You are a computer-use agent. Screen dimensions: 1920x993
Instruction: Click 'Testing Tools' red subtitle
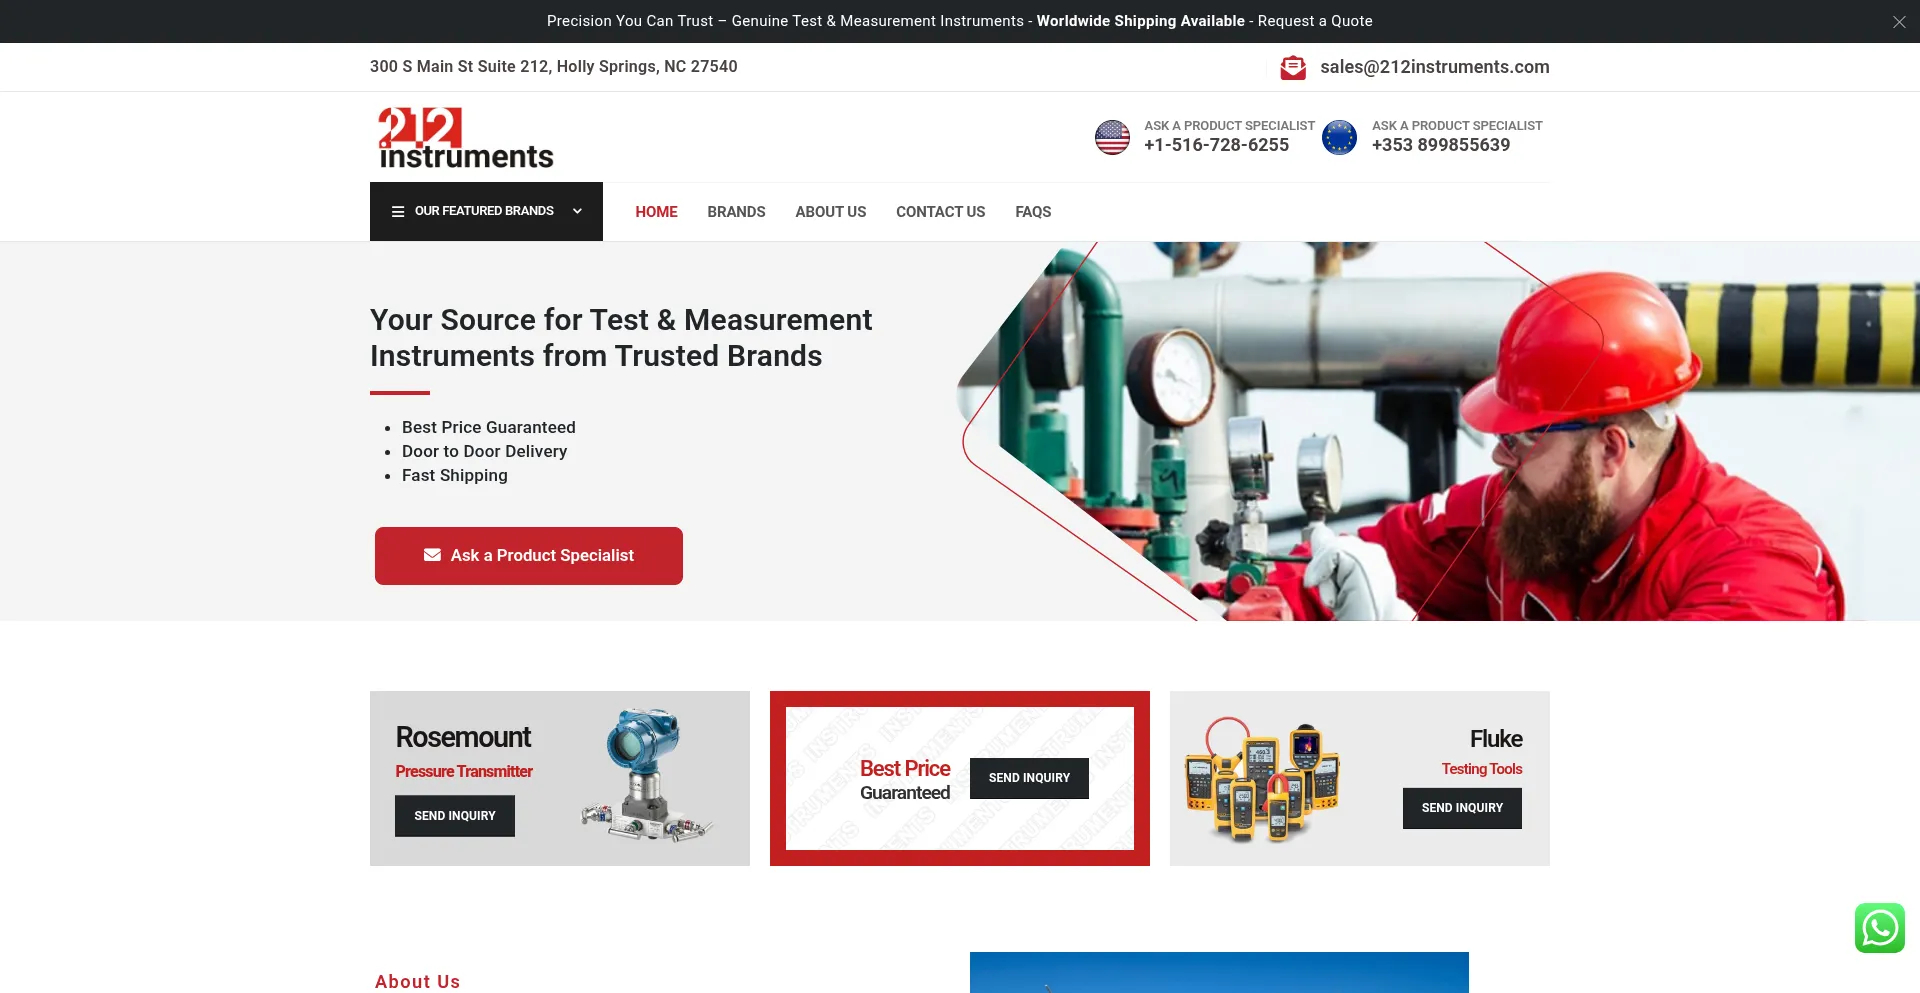click(1482, 769)
